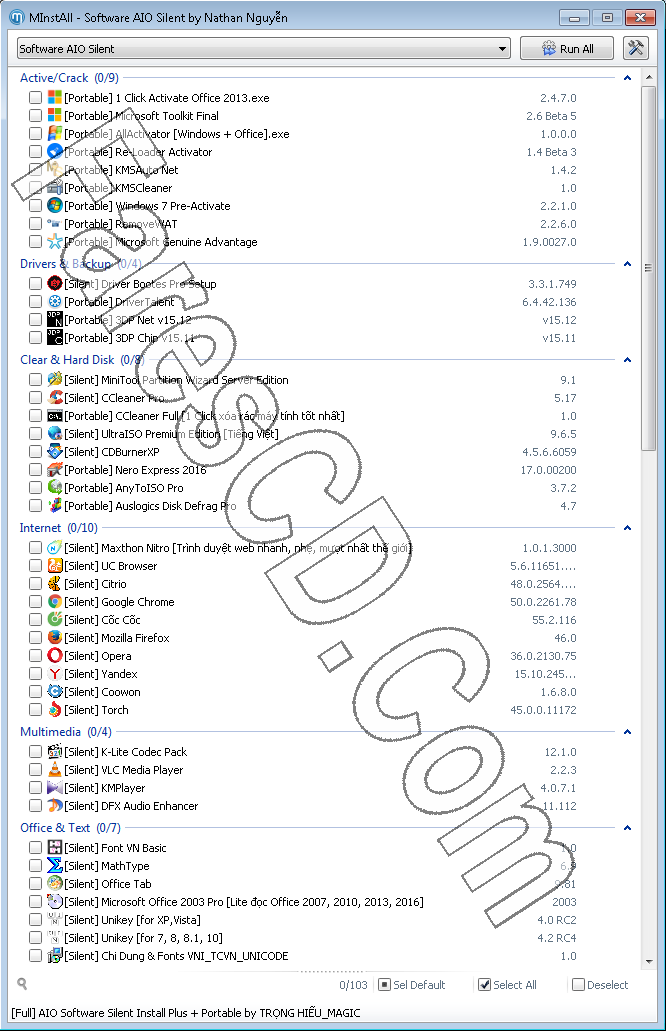
Task: Select the Office & Text (0/7) header
Action: click(70, 827)
